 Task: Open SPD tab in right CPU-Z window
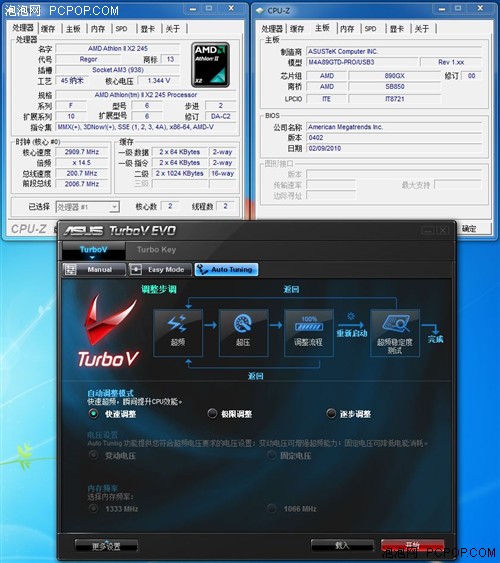[370, 29]
